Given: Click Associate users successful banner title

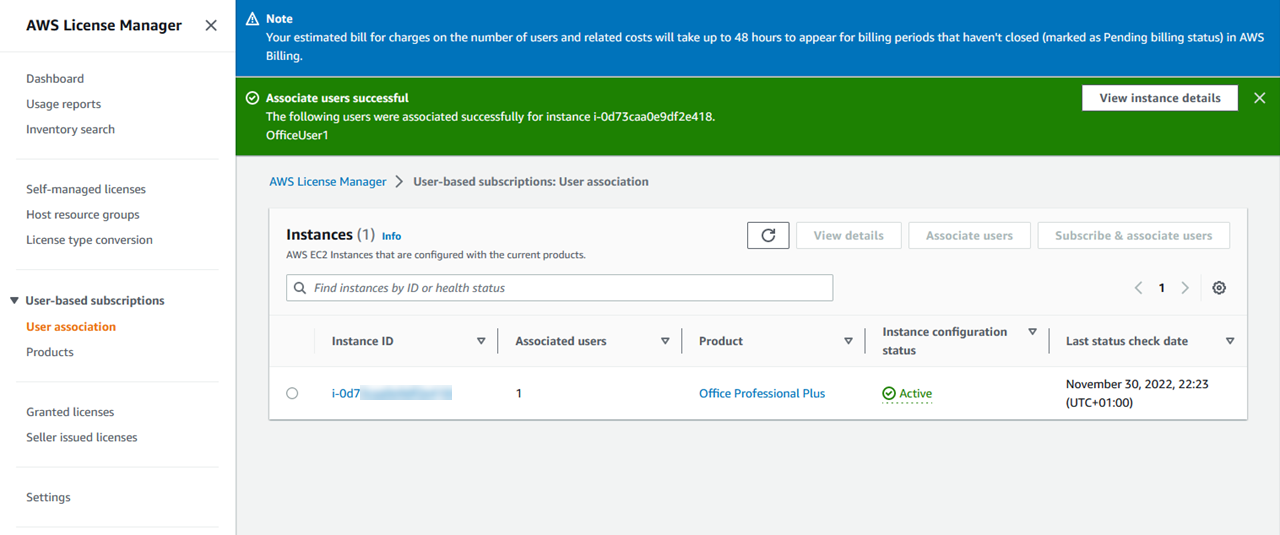Looking at the screenshot, I should coord(337,98).
